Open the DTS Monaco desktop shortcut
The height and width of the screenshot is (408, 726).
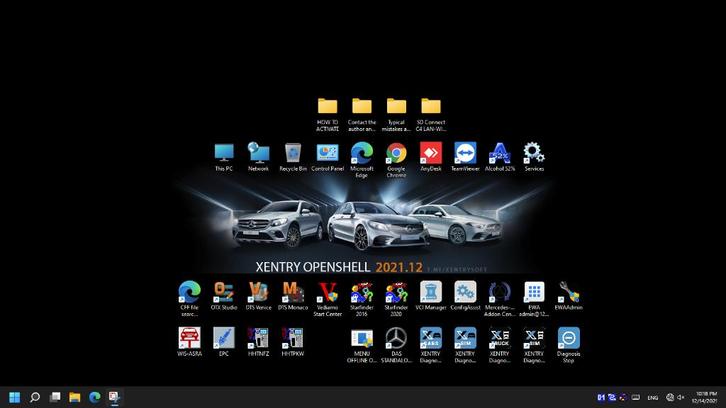coord(293,291)
